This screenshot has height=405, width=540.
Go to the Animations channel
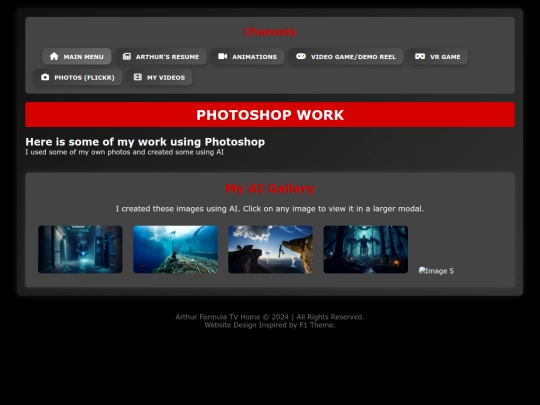coord(247,56)
